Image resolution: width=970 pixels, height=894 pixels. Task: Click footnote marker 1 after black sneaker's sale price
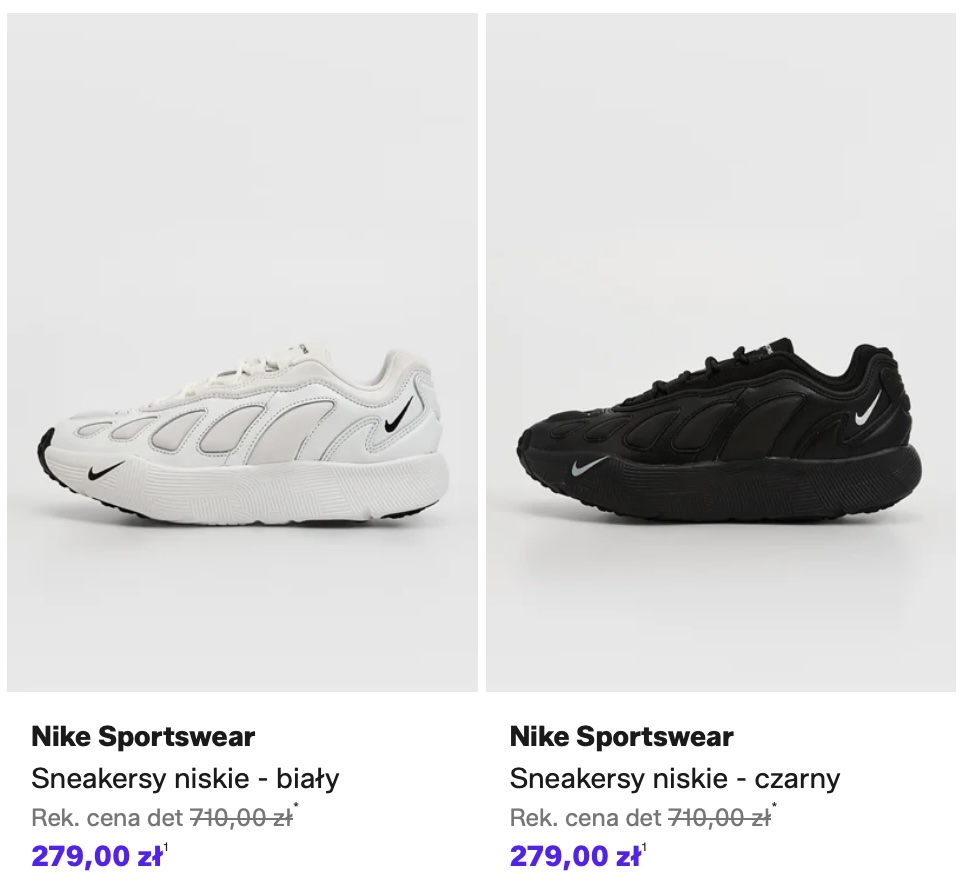[645, 849]
